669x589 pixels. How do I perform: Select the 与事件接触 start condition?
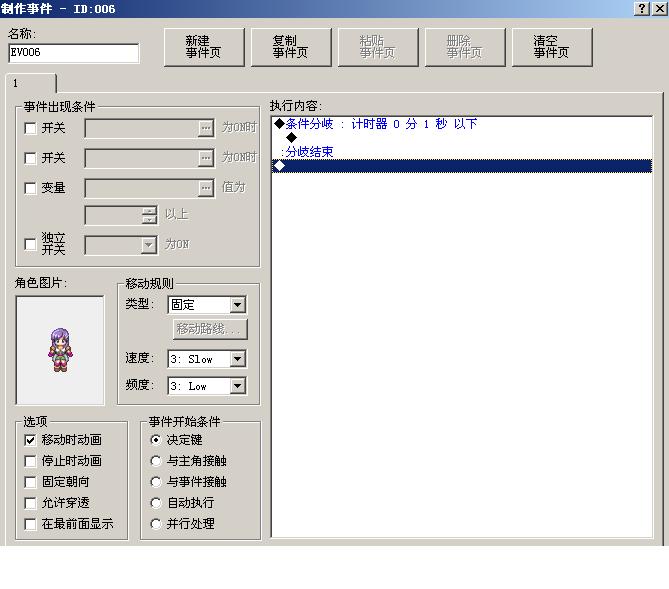(x=156, y=482)
